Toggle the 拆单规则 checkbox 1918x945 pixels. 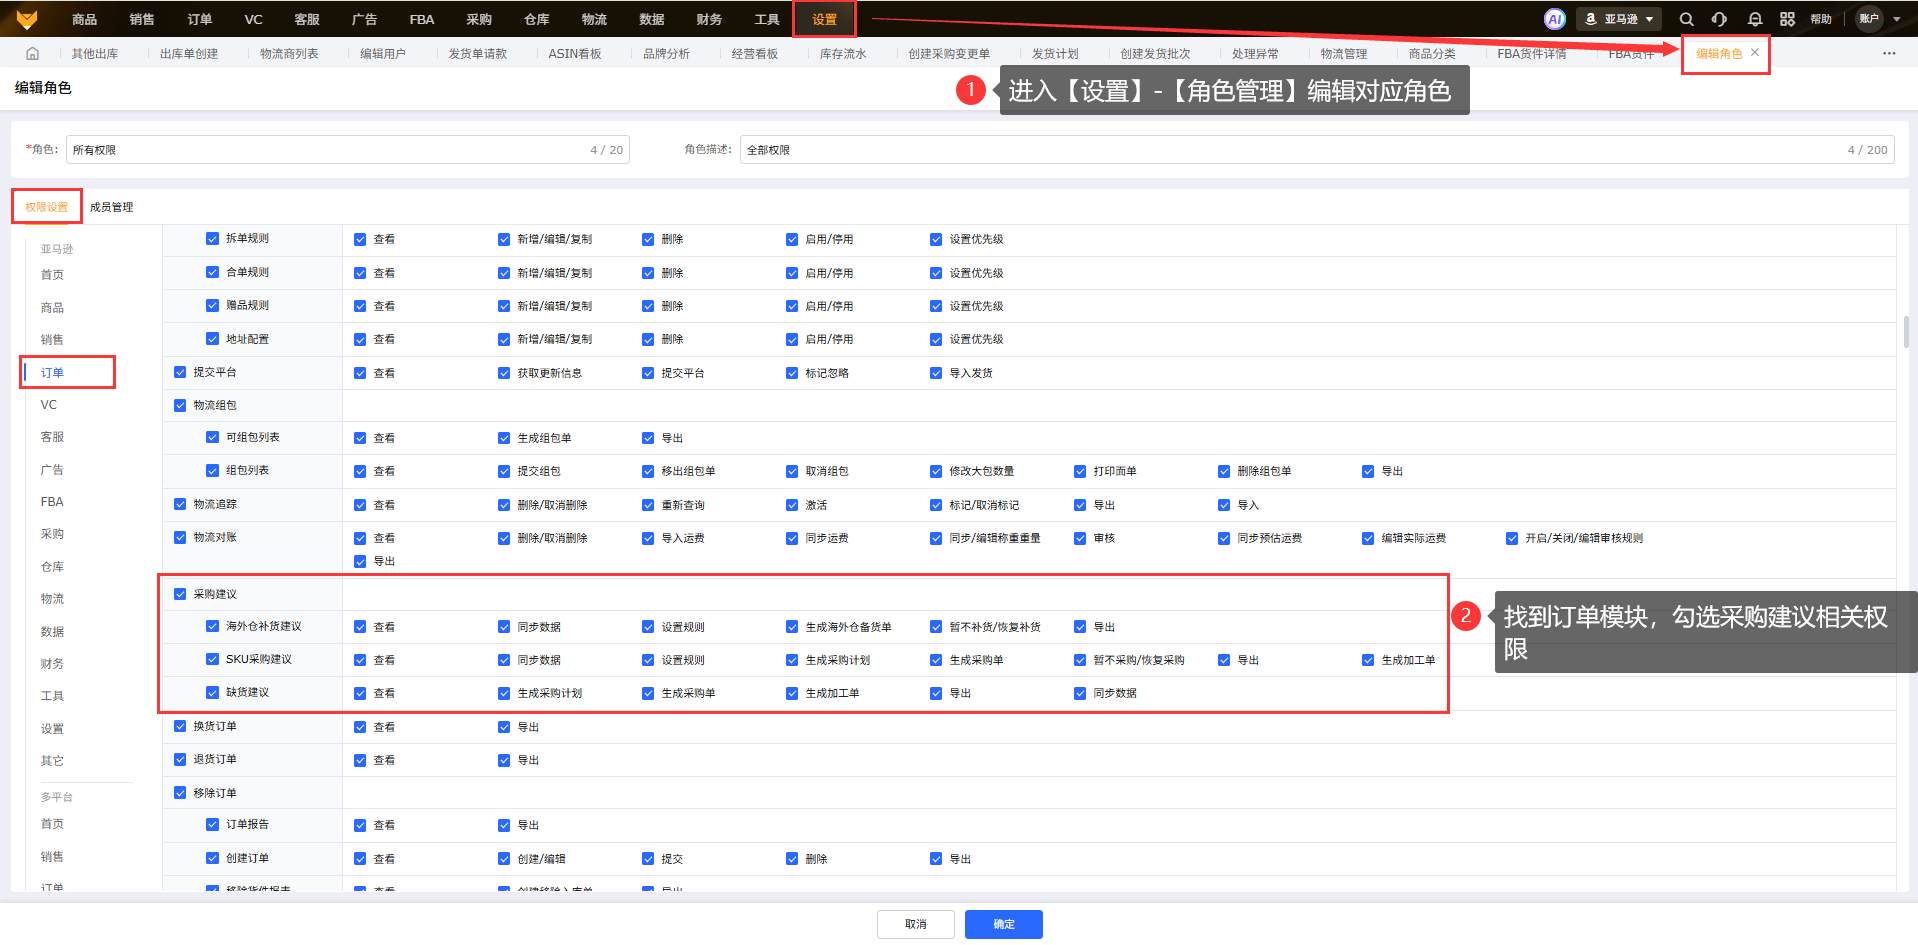tap(212, 239)
